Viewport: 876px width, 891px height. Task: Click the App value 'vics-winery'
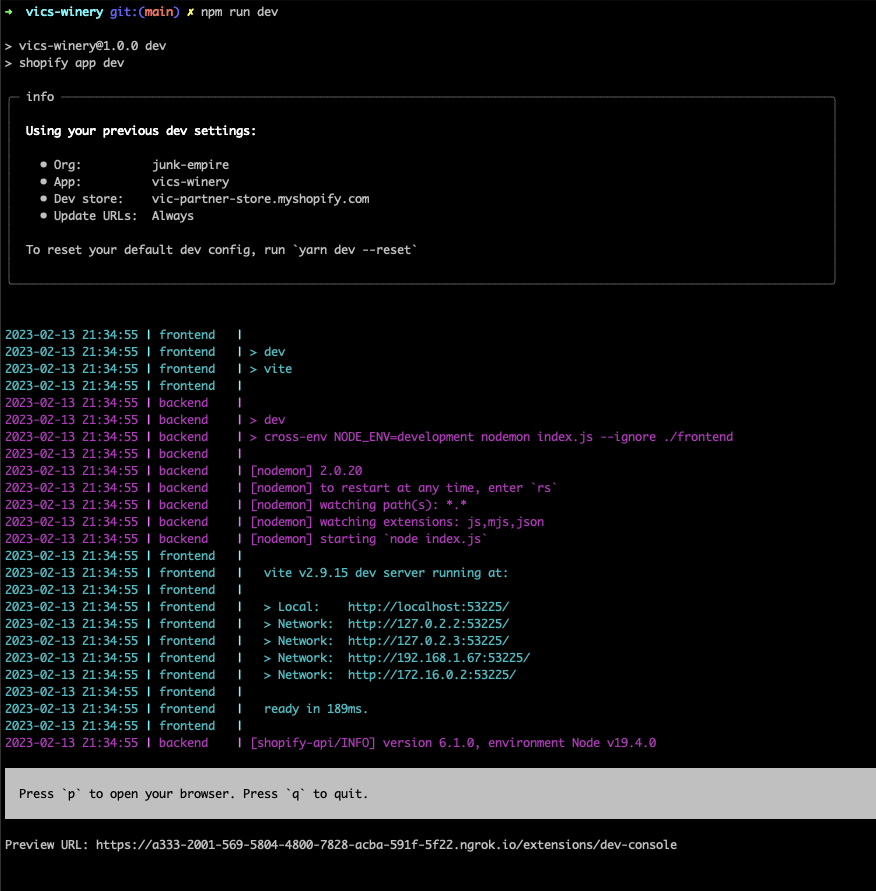pos(190,182)
